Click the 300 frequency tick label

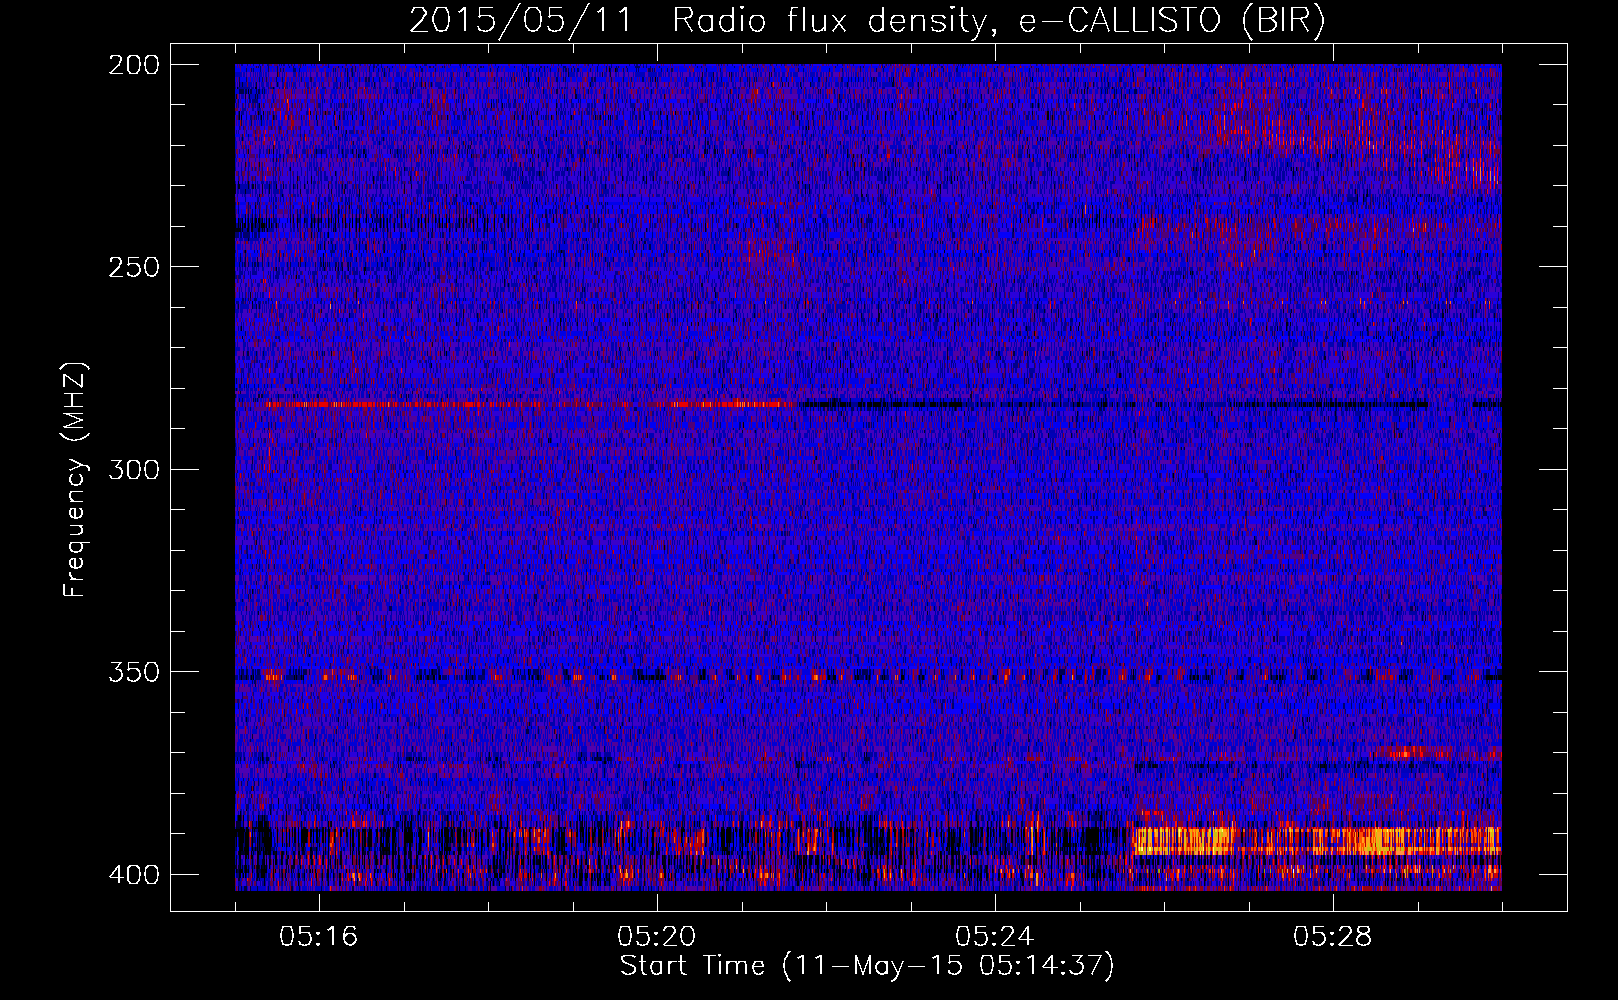[134, 469]
